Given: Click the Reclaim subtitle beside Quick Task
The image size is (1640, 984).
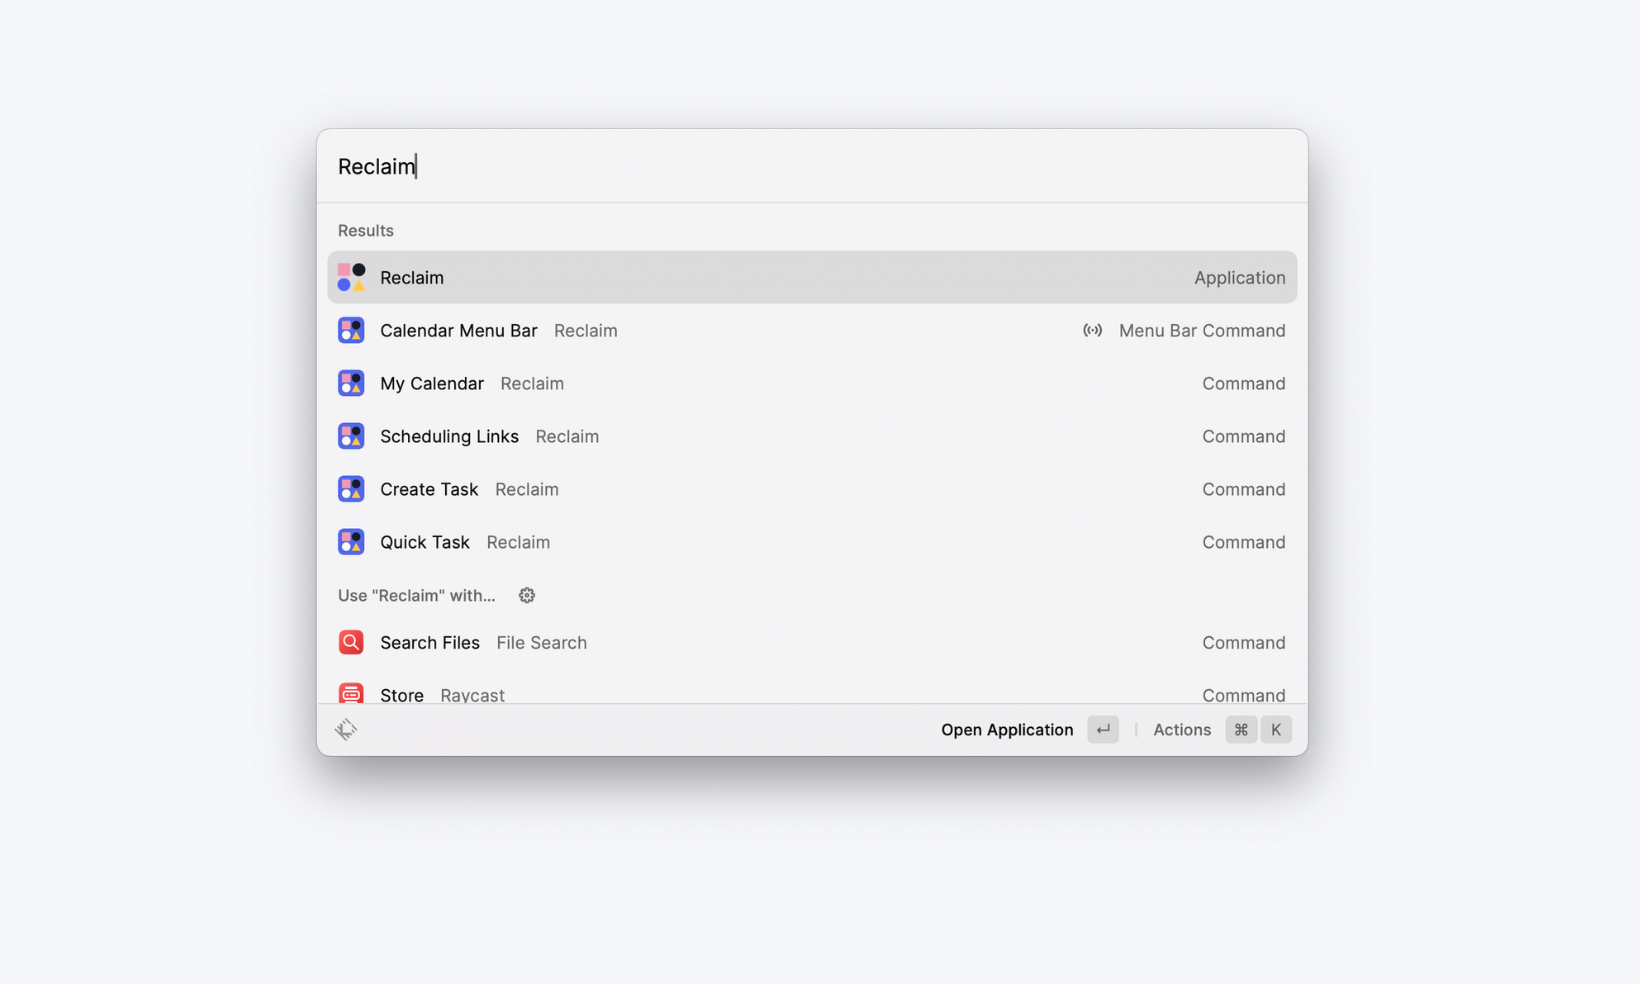Looking at the screenshot, I should [518, 542].
